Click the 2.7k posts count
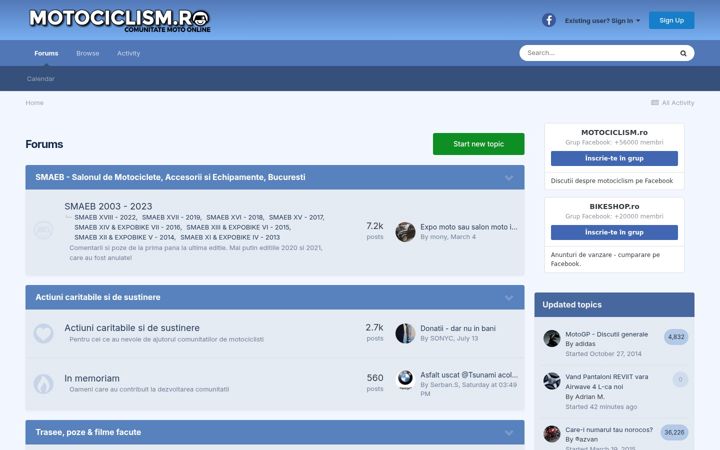720x450 pixels. pos(375,327)
